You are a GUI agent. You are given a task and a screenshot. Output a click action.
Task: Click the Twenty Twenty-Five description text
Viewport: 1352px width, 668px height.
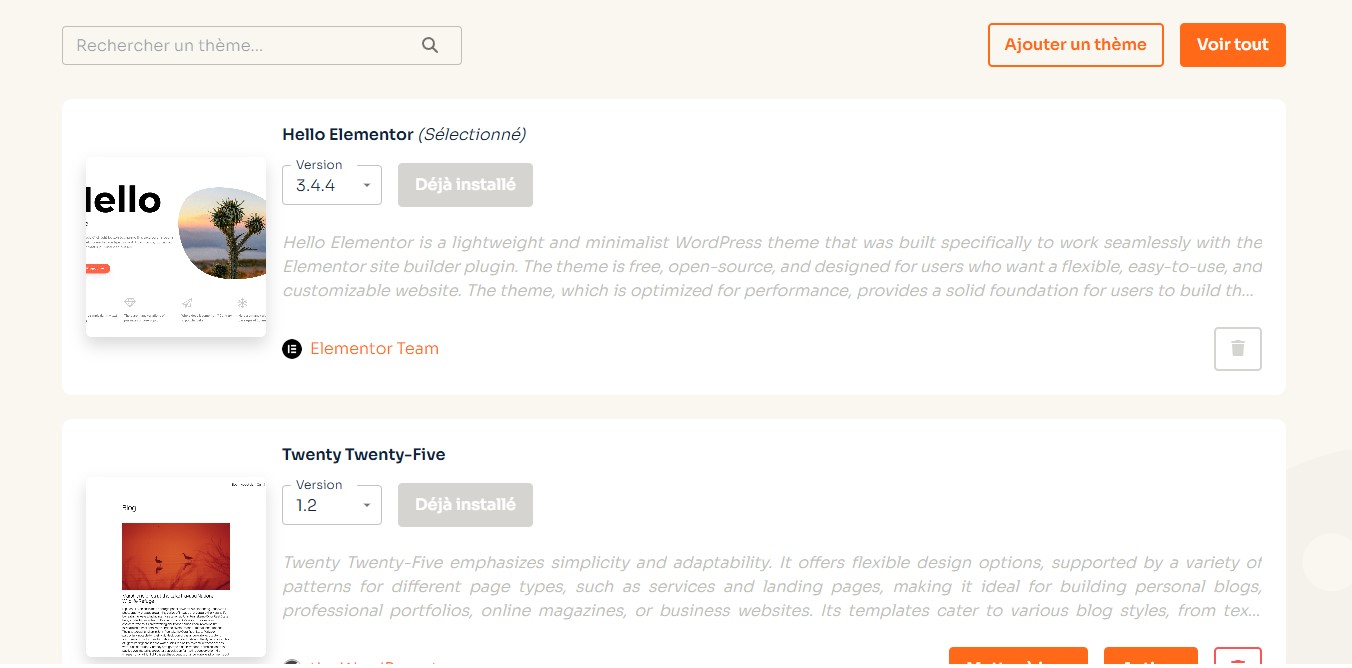[771, 587]
